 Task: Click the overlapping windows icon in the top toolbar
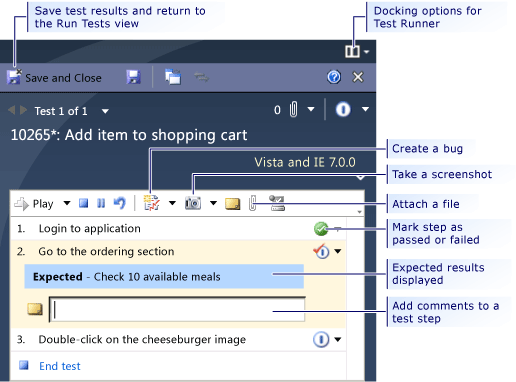pyautogui.click(x=173, y=77)
